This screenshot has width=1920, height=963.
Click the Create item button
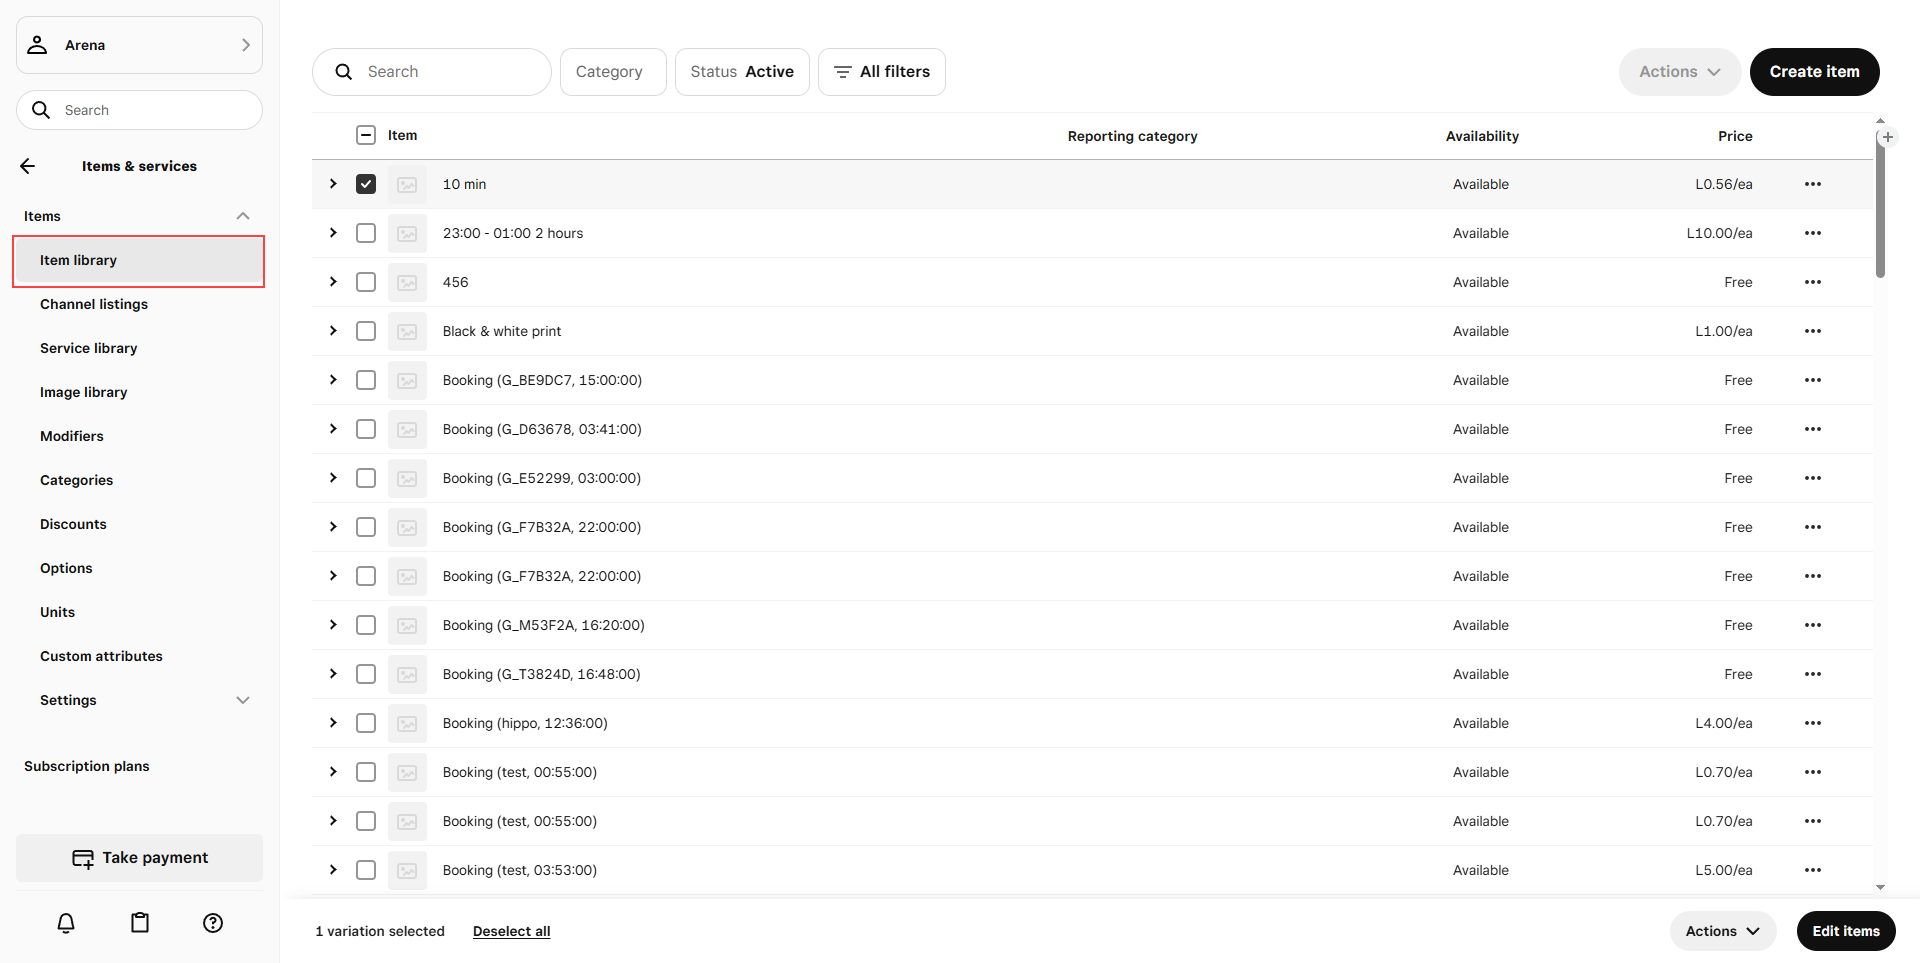1814,72
